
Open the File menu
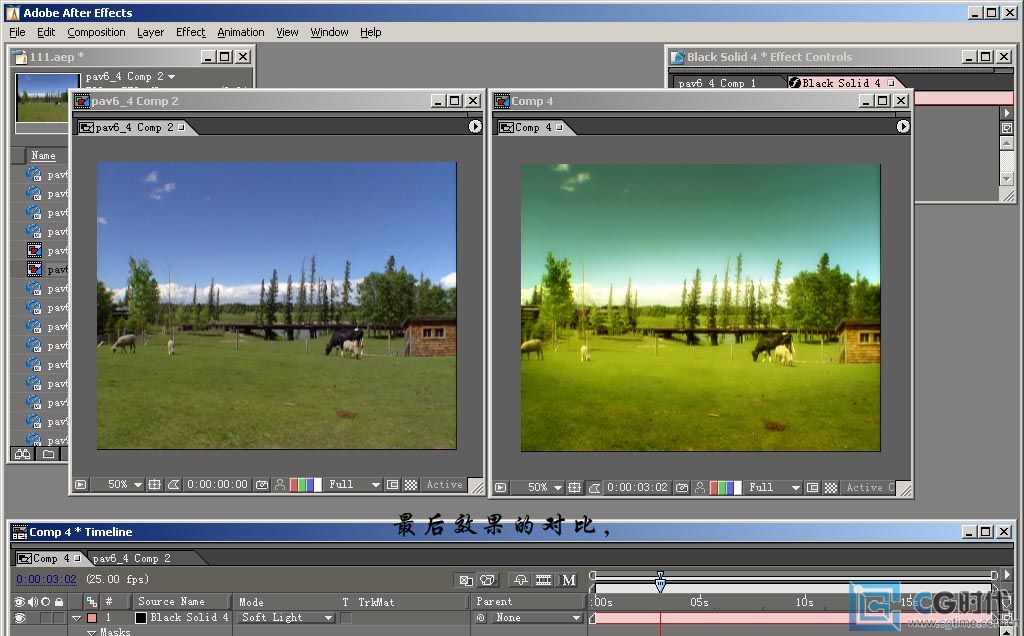[x=17, y=32]
